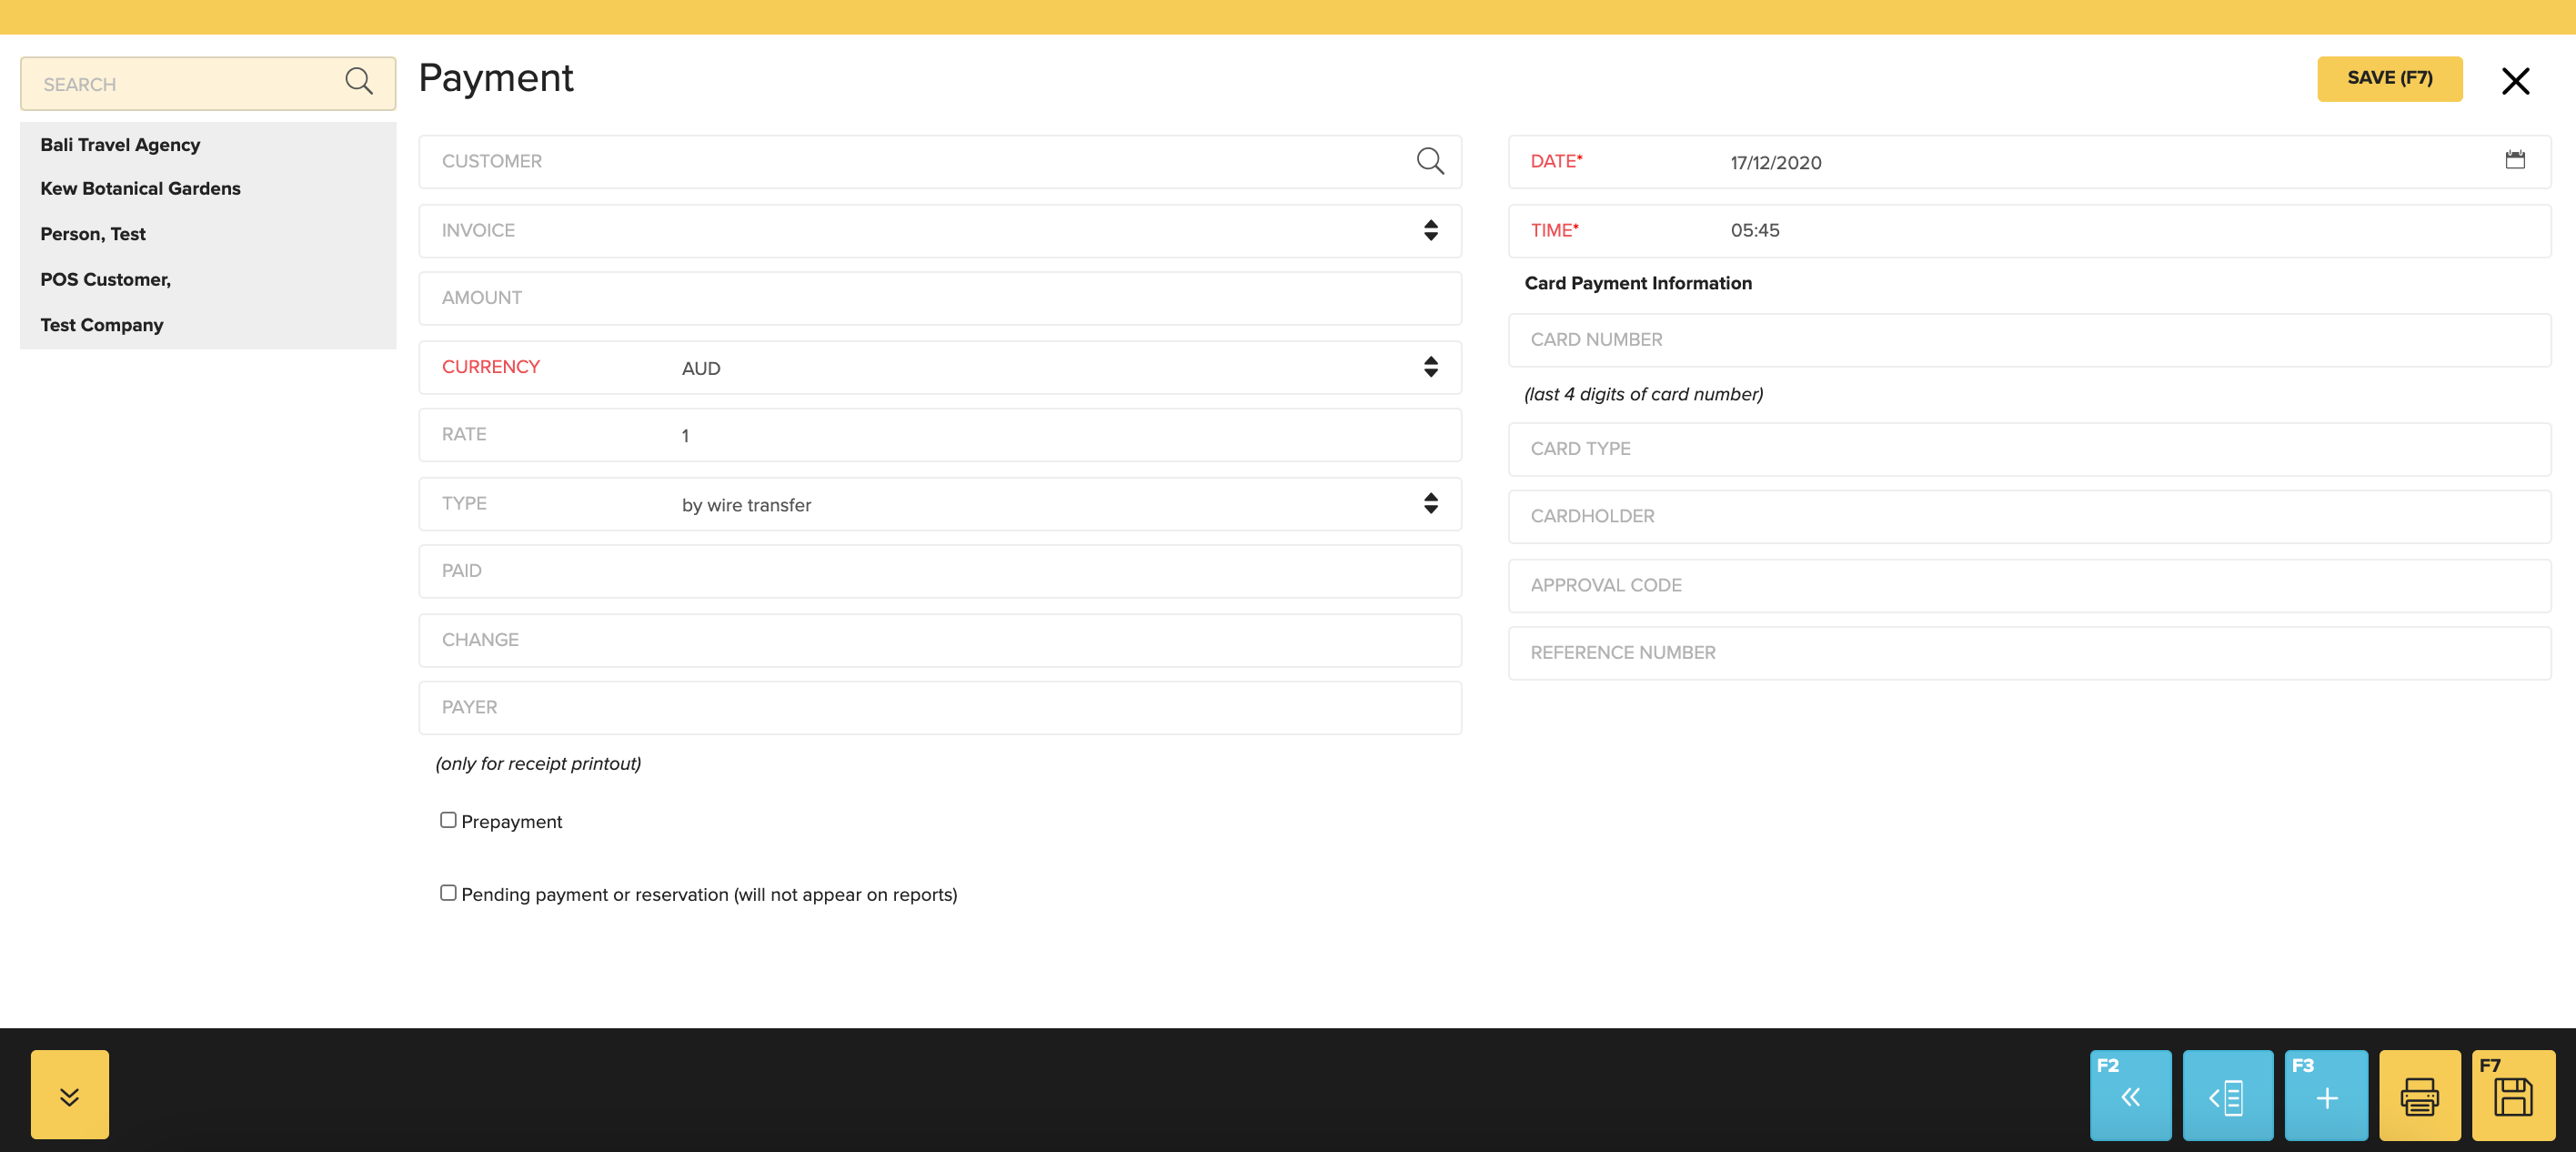
Task: Go back with the F2 button
Action: (2130, 1095)
